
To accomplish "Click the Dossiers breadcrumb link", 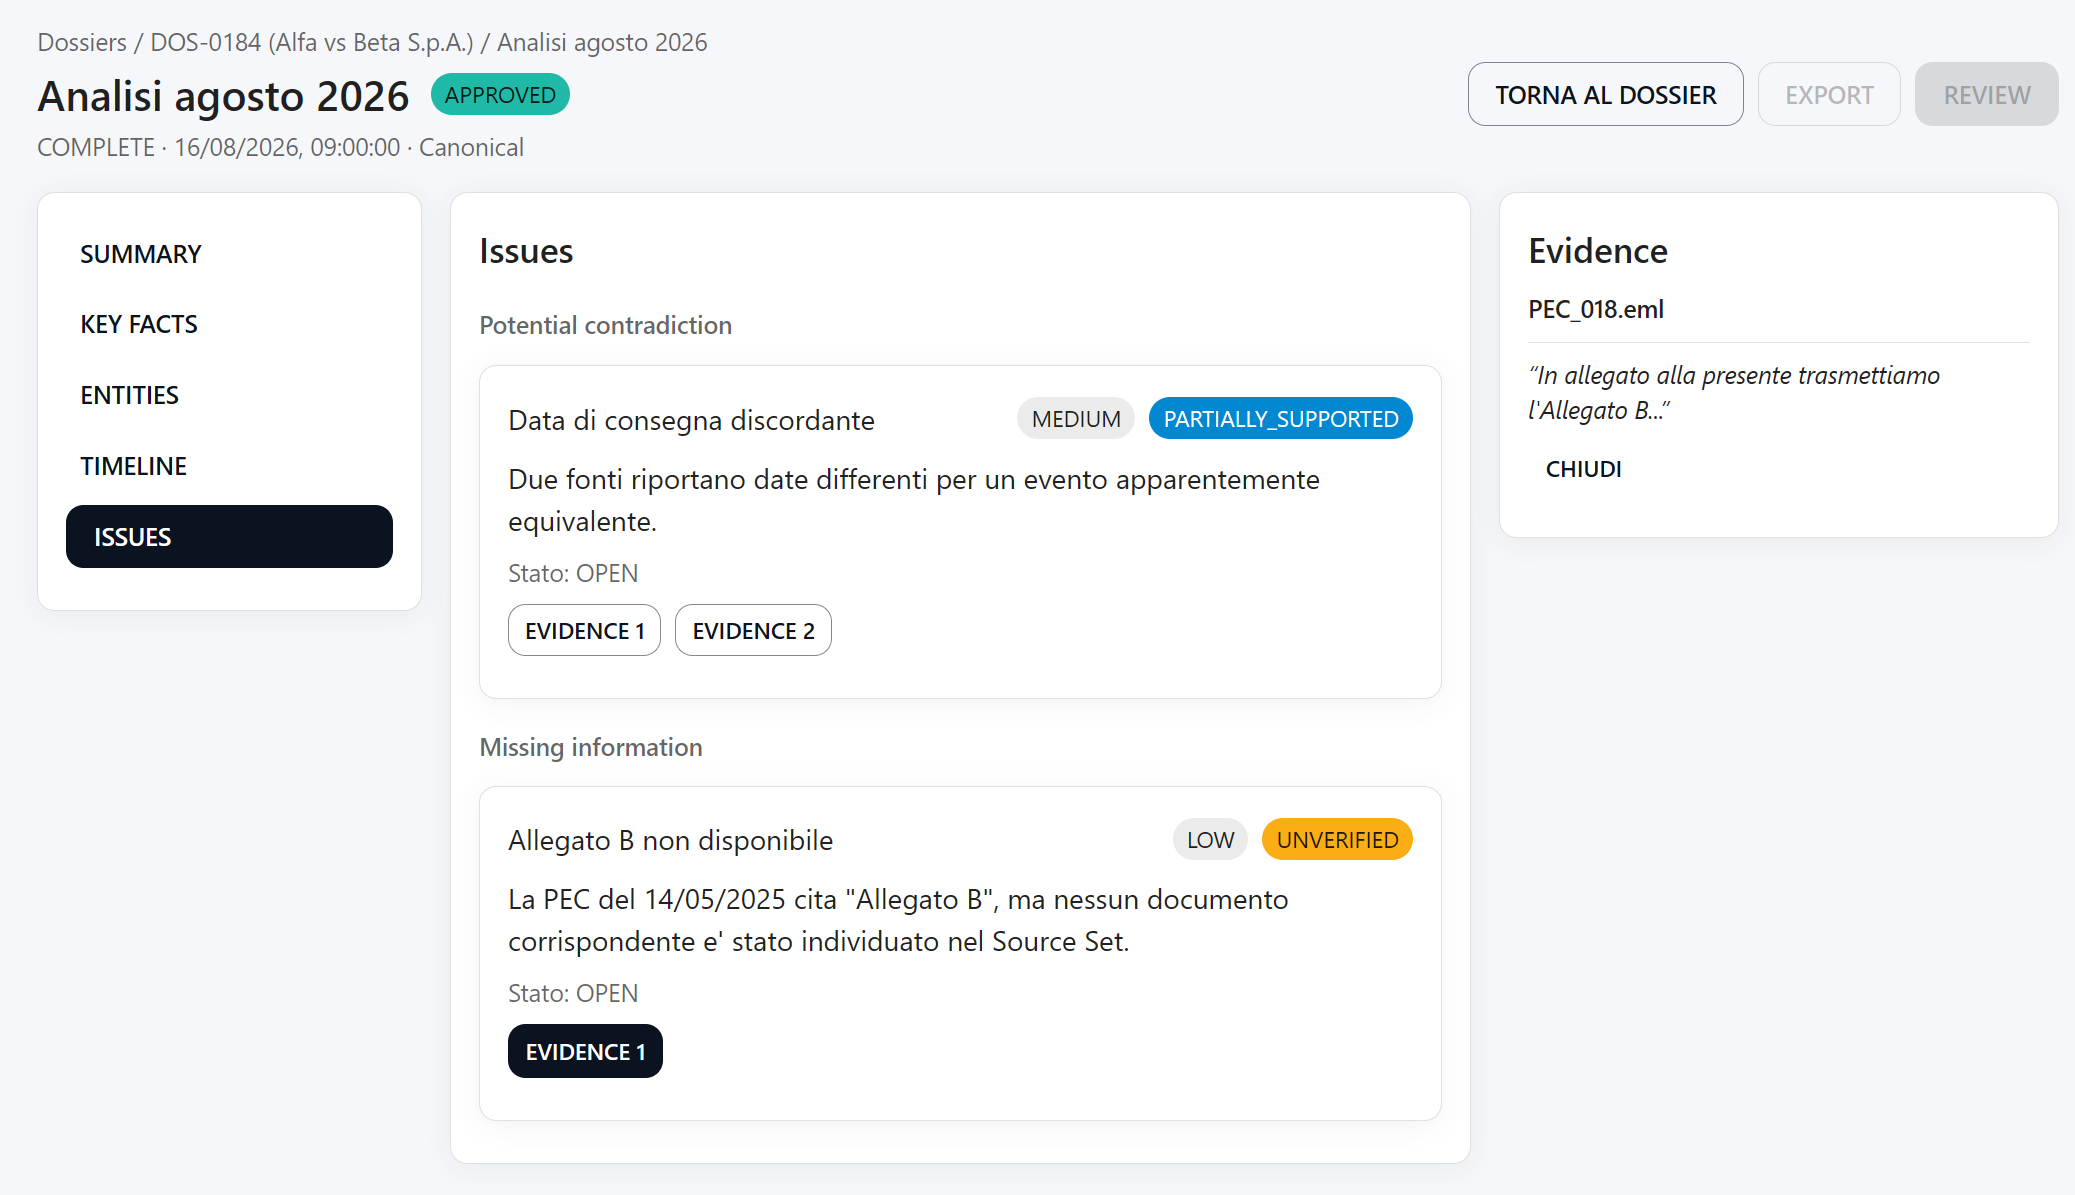I will (x=82, y=43).
